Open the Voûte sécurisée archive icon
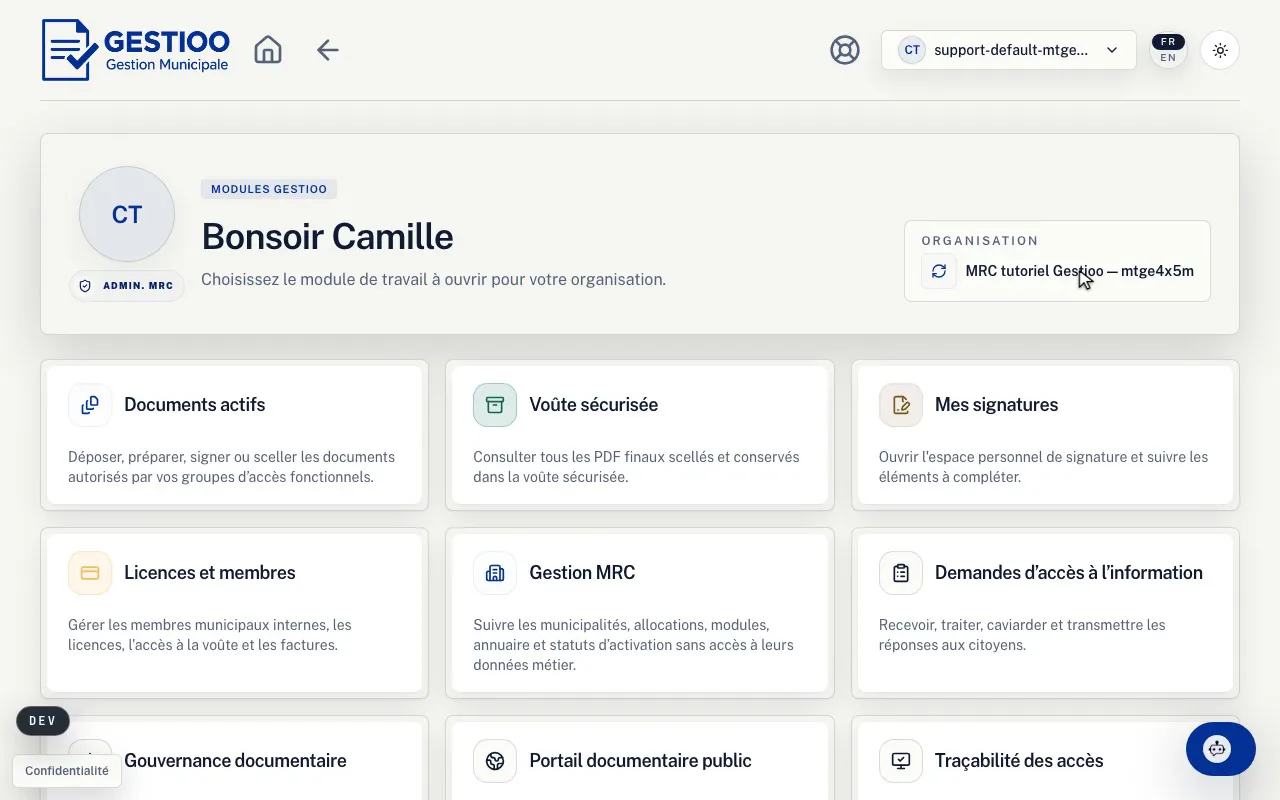The height and width of the screenshot is (800, 1280). (495, 405)
